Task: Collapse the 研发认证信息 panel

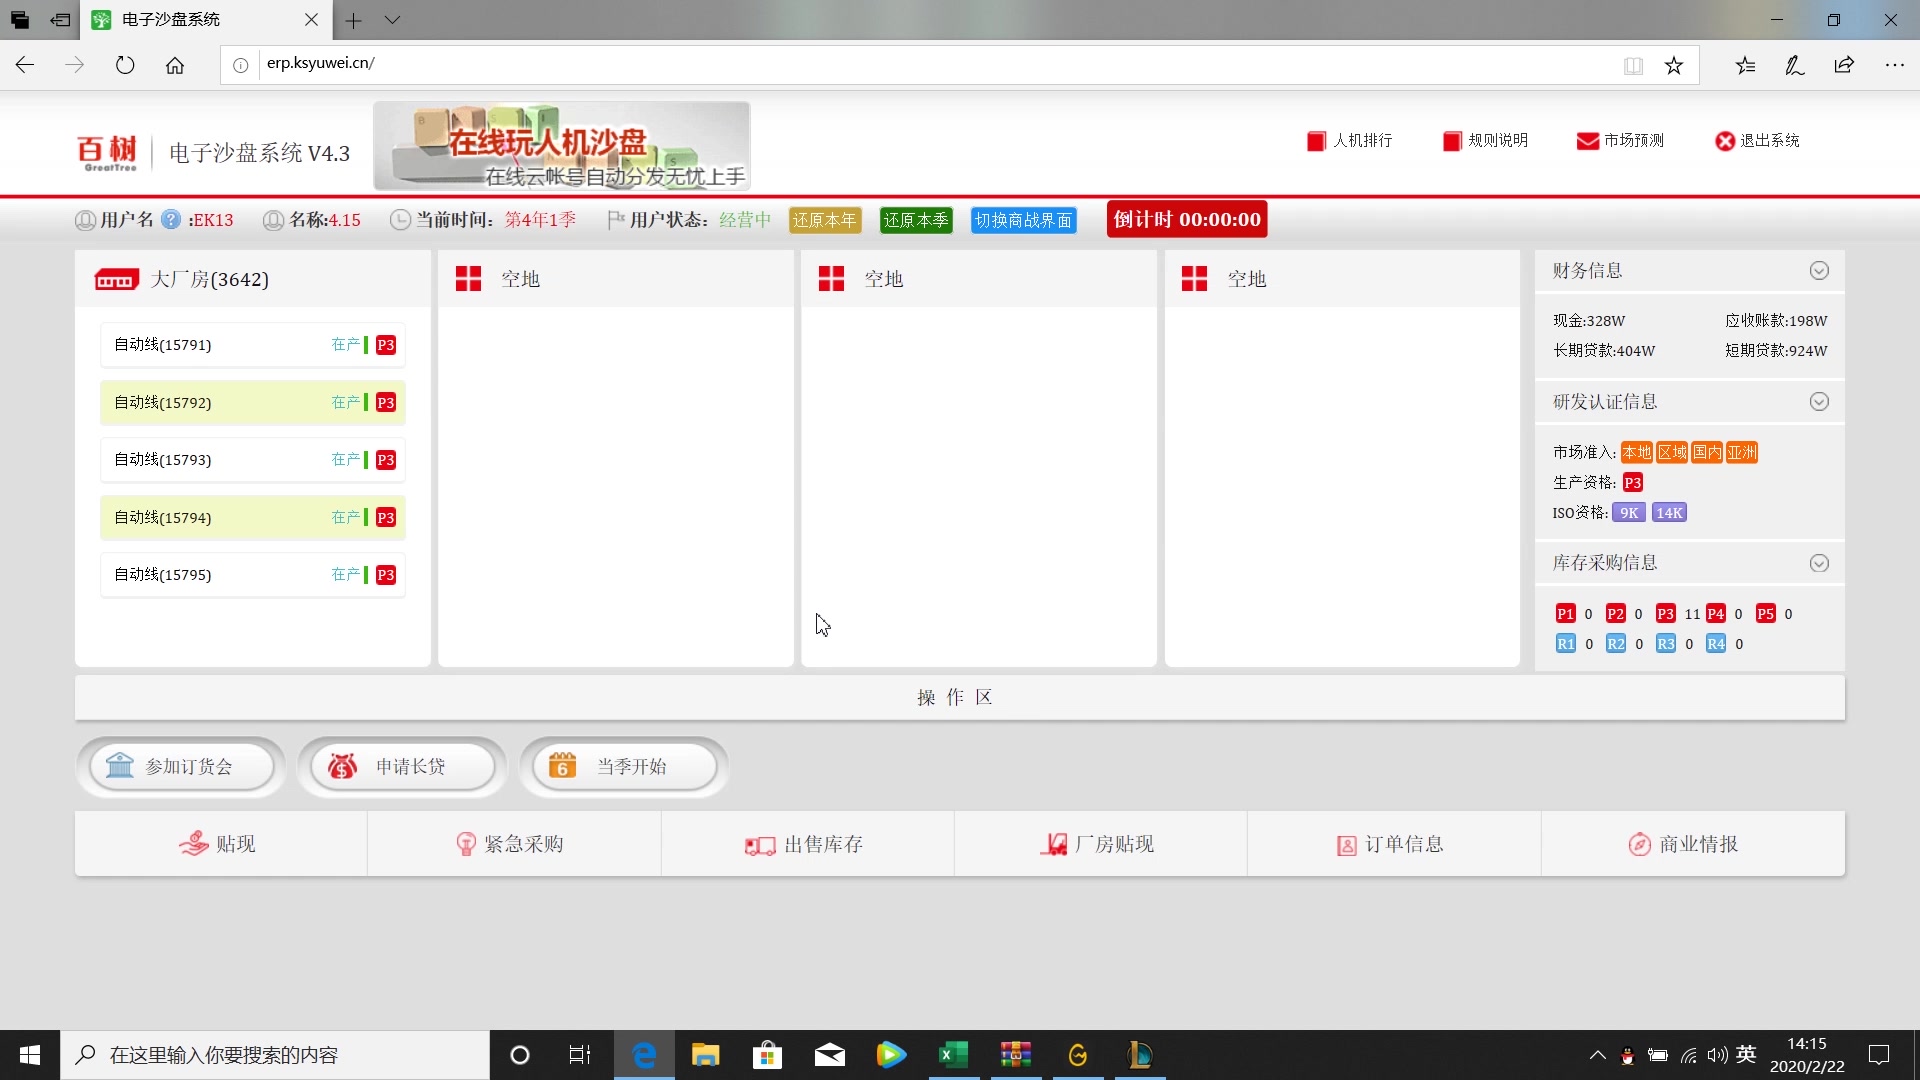Action: pyautogui.click(x=1819, y=402)
